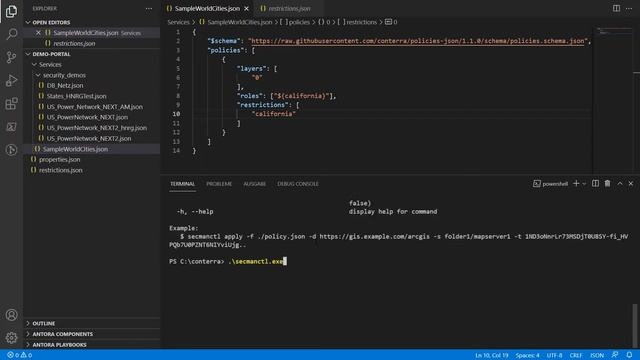Collapse the DEMO-PORTAL section
The image size is (640, 360).
[x=51, y=54]
